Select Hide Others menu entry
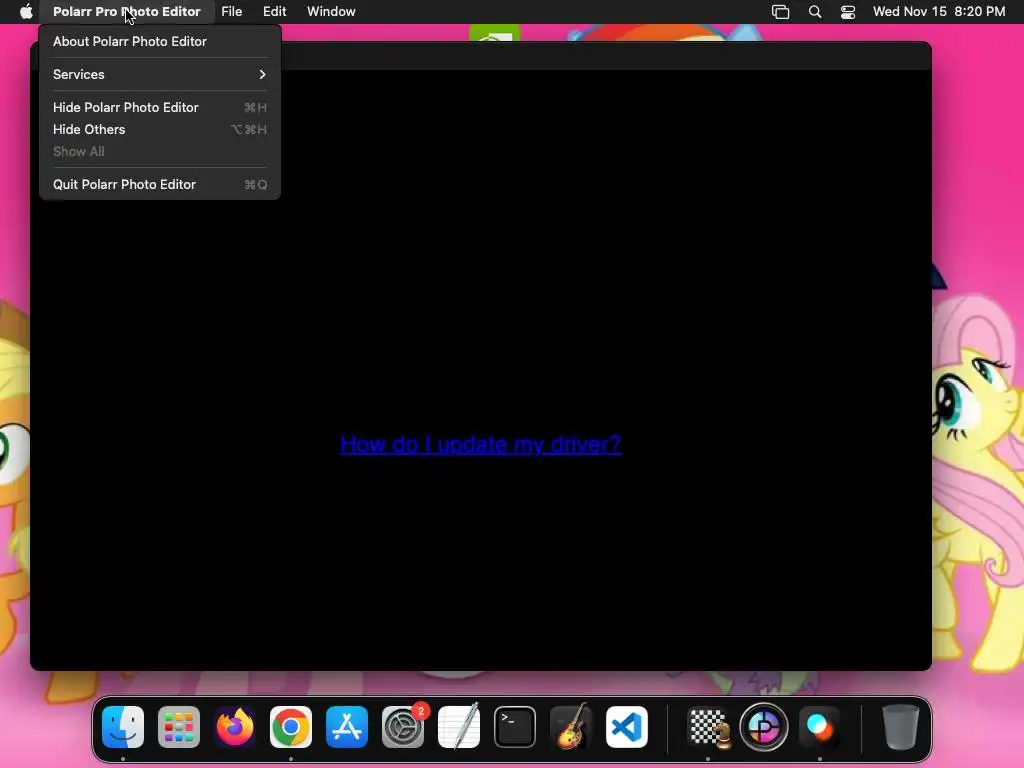 click(x=160, y=129)
